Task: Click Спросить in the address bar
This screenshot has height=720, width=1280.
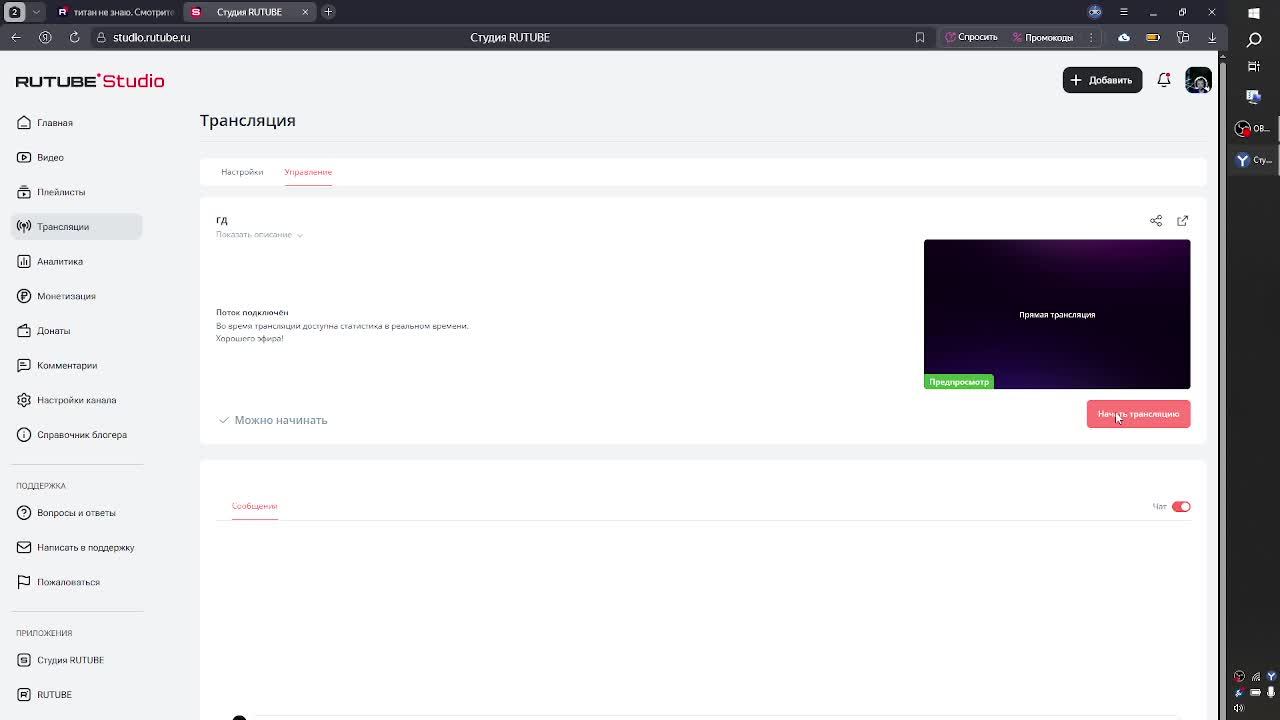Action: click(971, 37)
